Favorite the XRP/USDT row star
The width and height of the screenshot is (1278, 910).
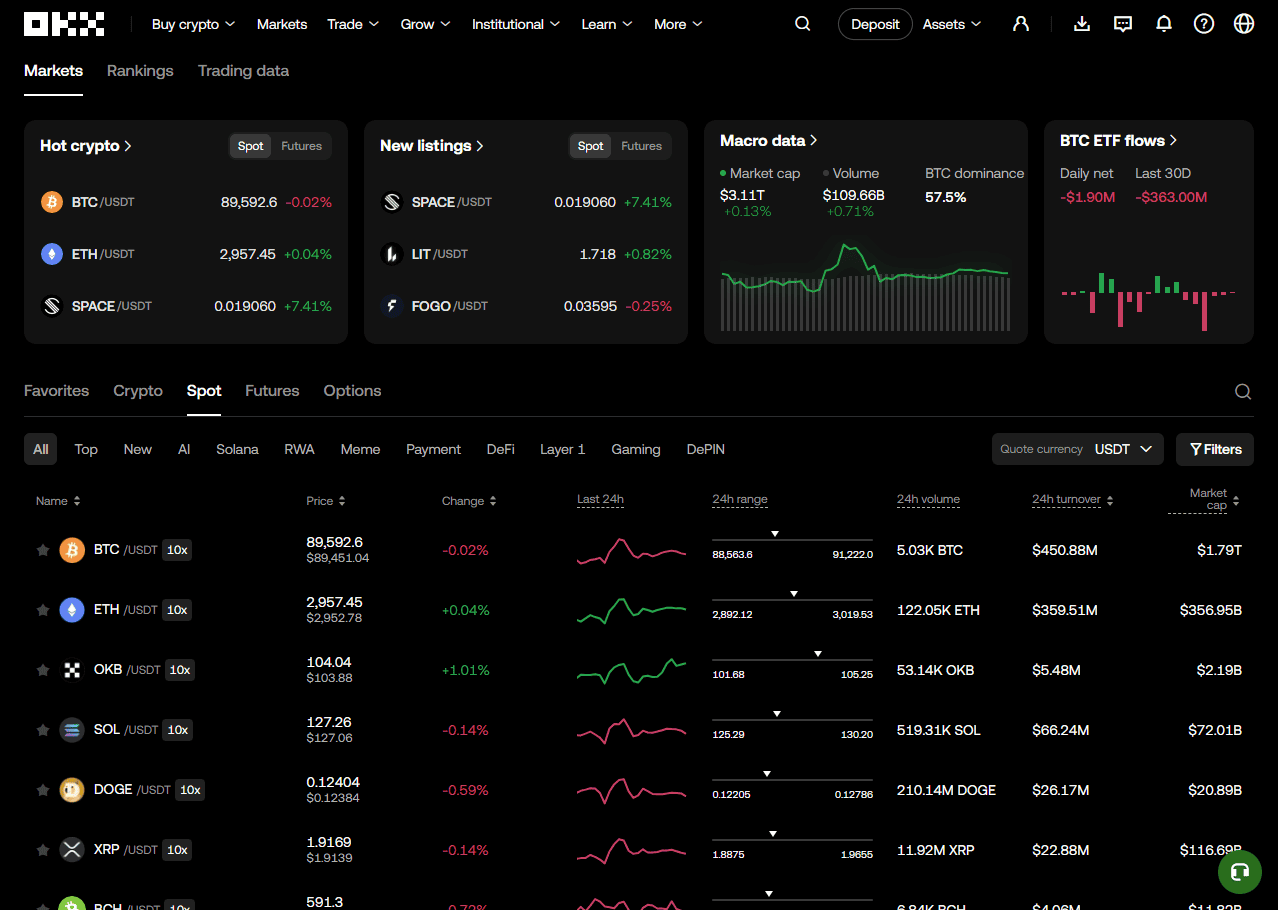43,850
